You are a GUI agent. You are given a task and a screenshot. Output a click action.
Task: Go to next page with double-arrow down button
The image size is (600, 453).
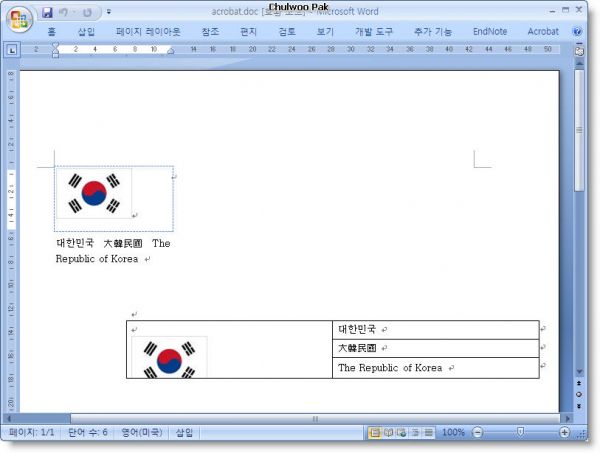tap(579, 406)
